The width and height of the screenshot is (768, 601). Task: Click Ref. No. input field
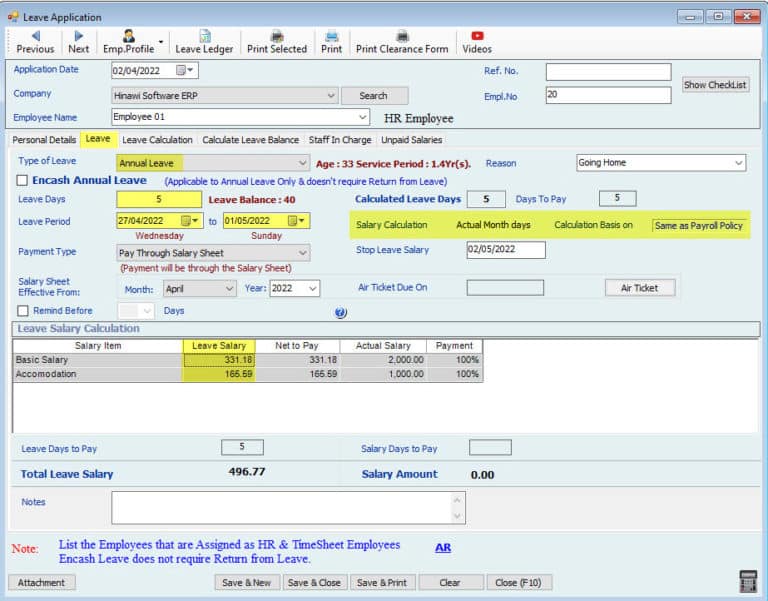608,72
